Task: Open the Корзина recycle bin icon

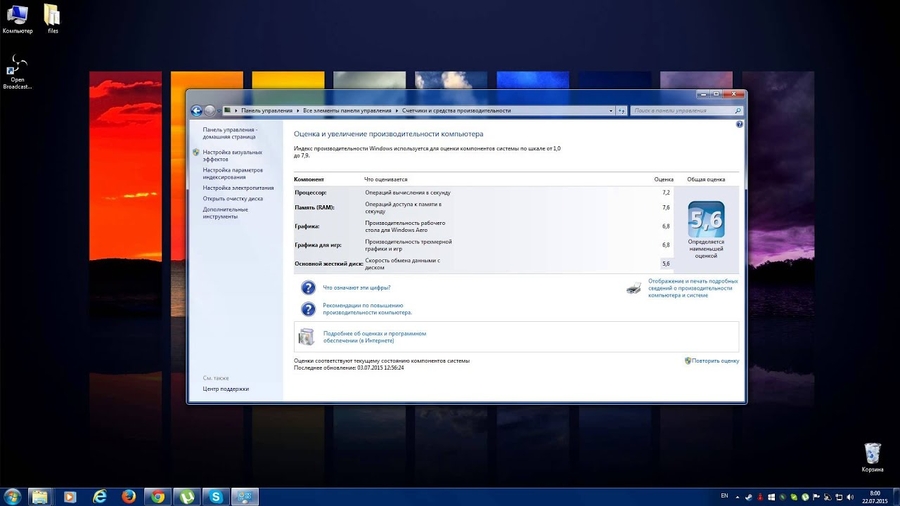Action: 872,454
